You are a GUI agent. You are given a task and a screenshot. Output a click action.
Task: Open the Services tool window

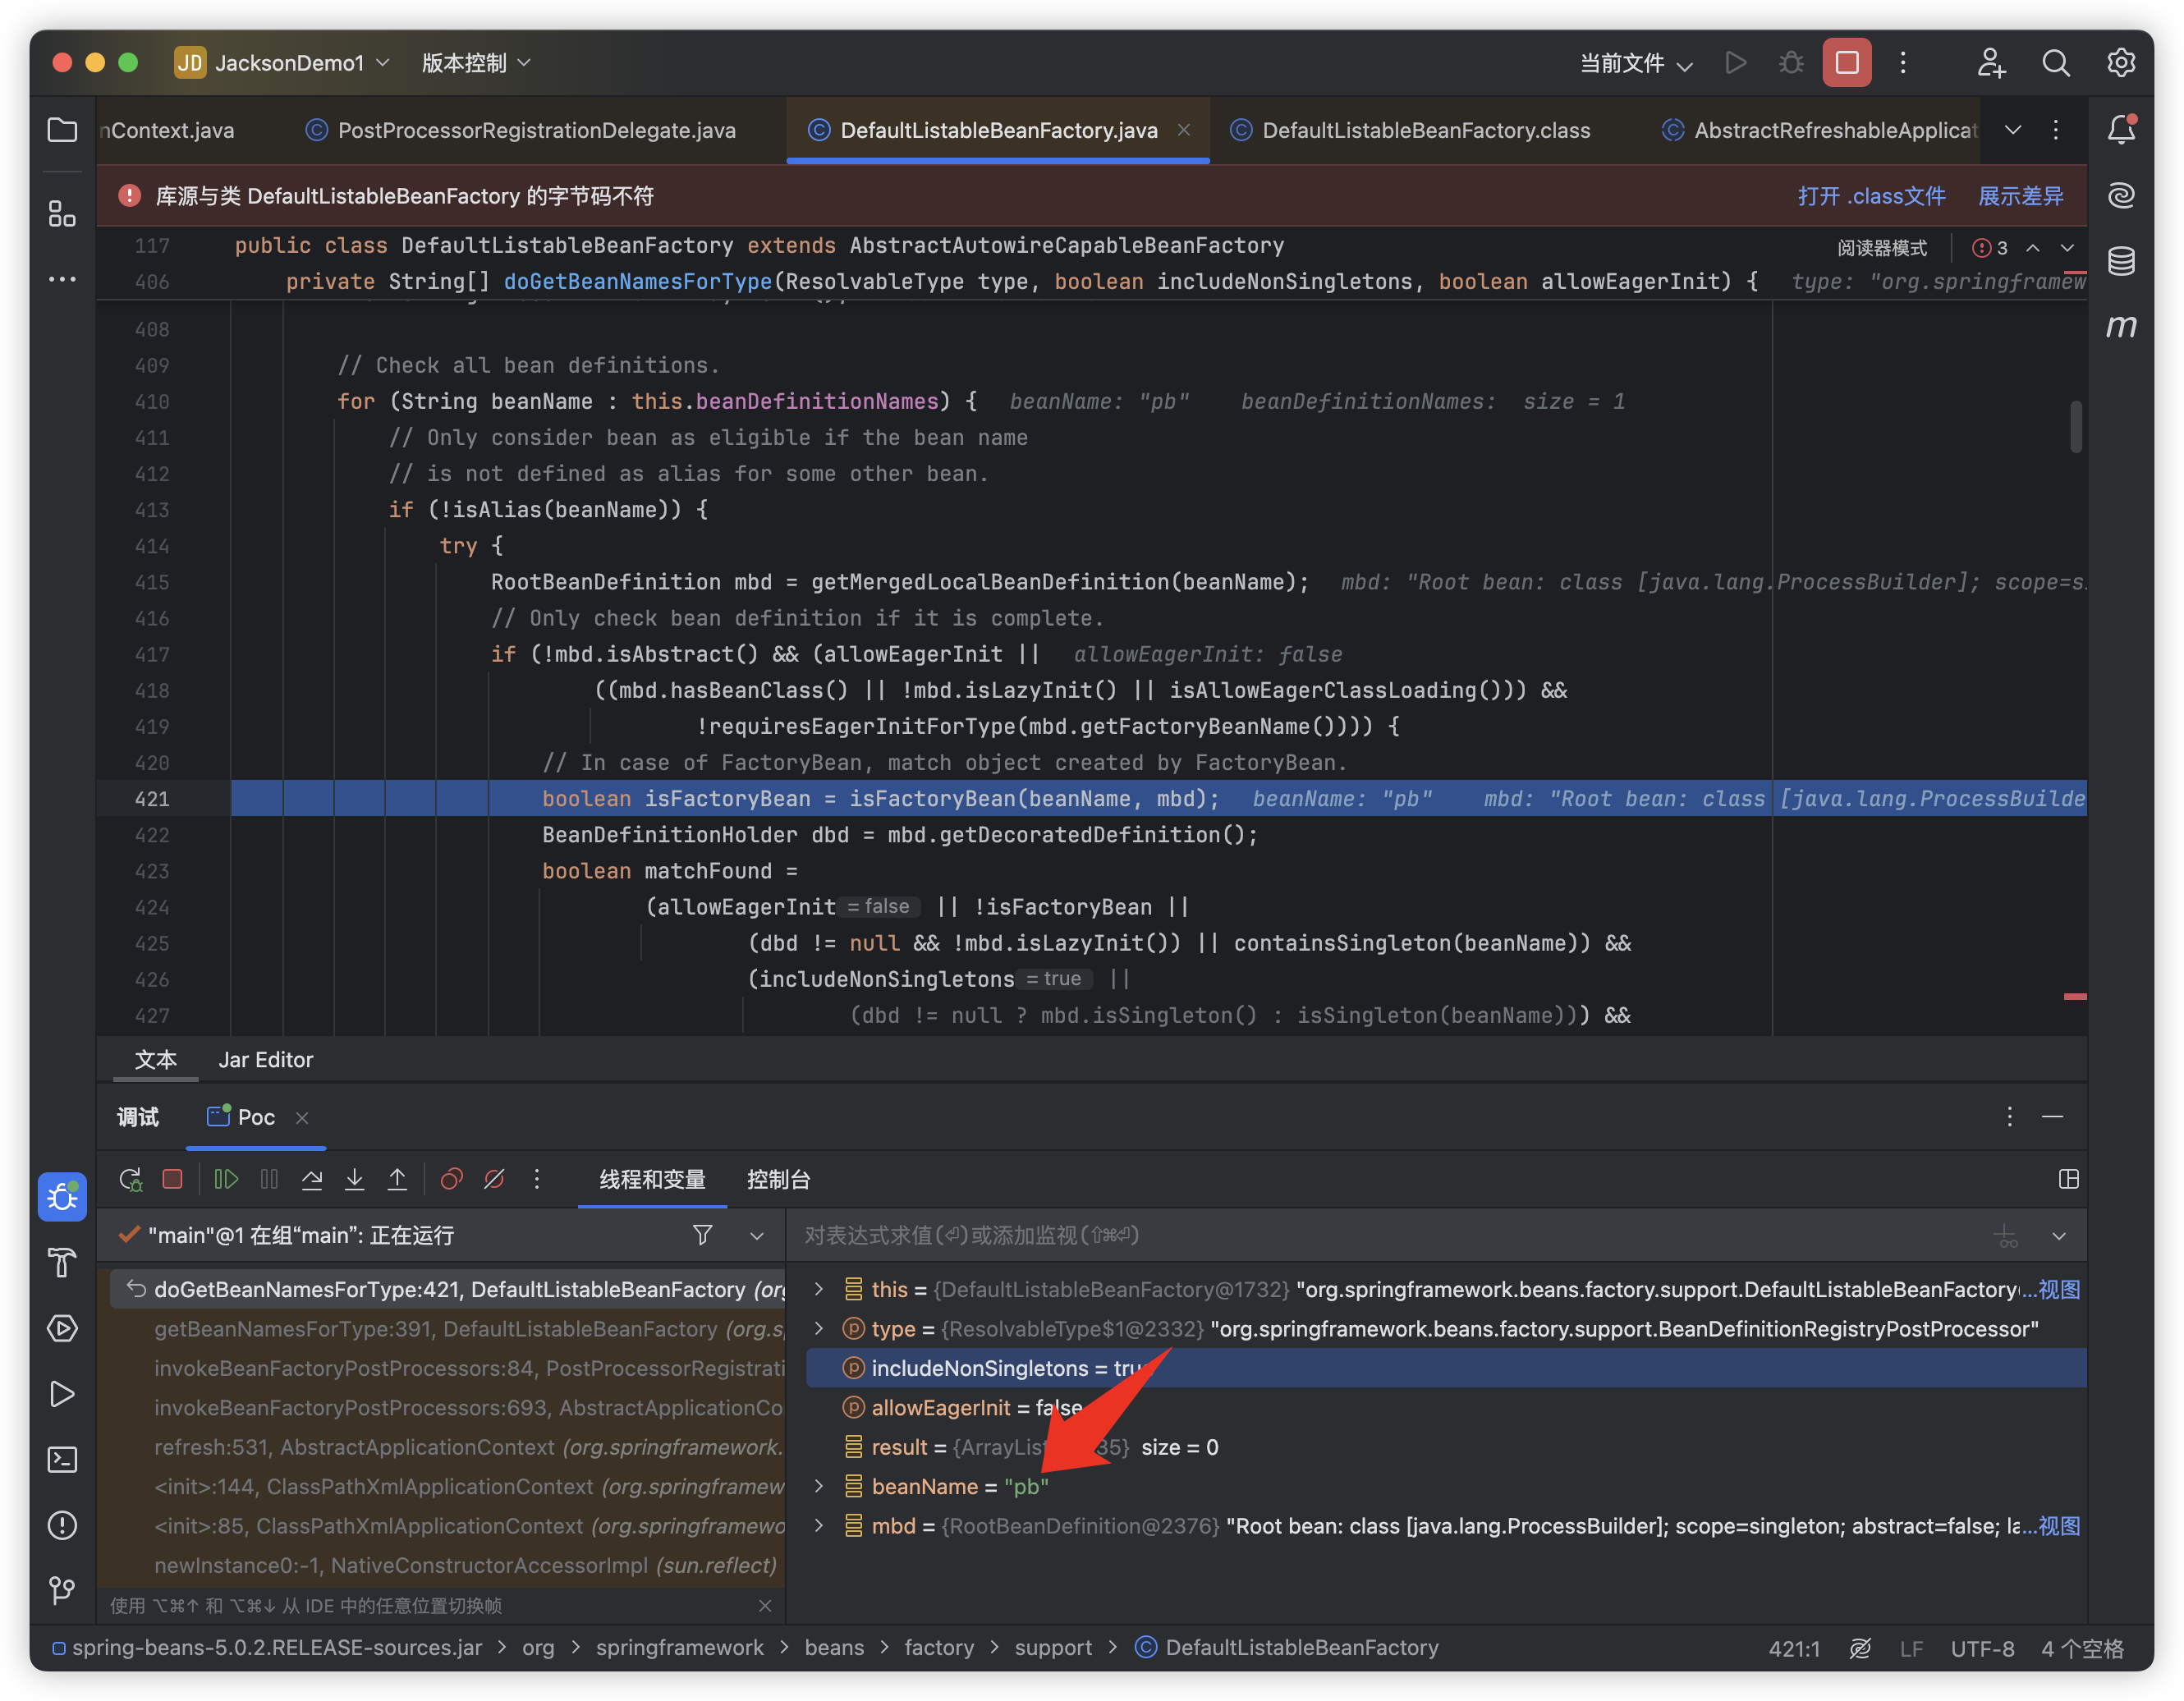click(62, 1328)
